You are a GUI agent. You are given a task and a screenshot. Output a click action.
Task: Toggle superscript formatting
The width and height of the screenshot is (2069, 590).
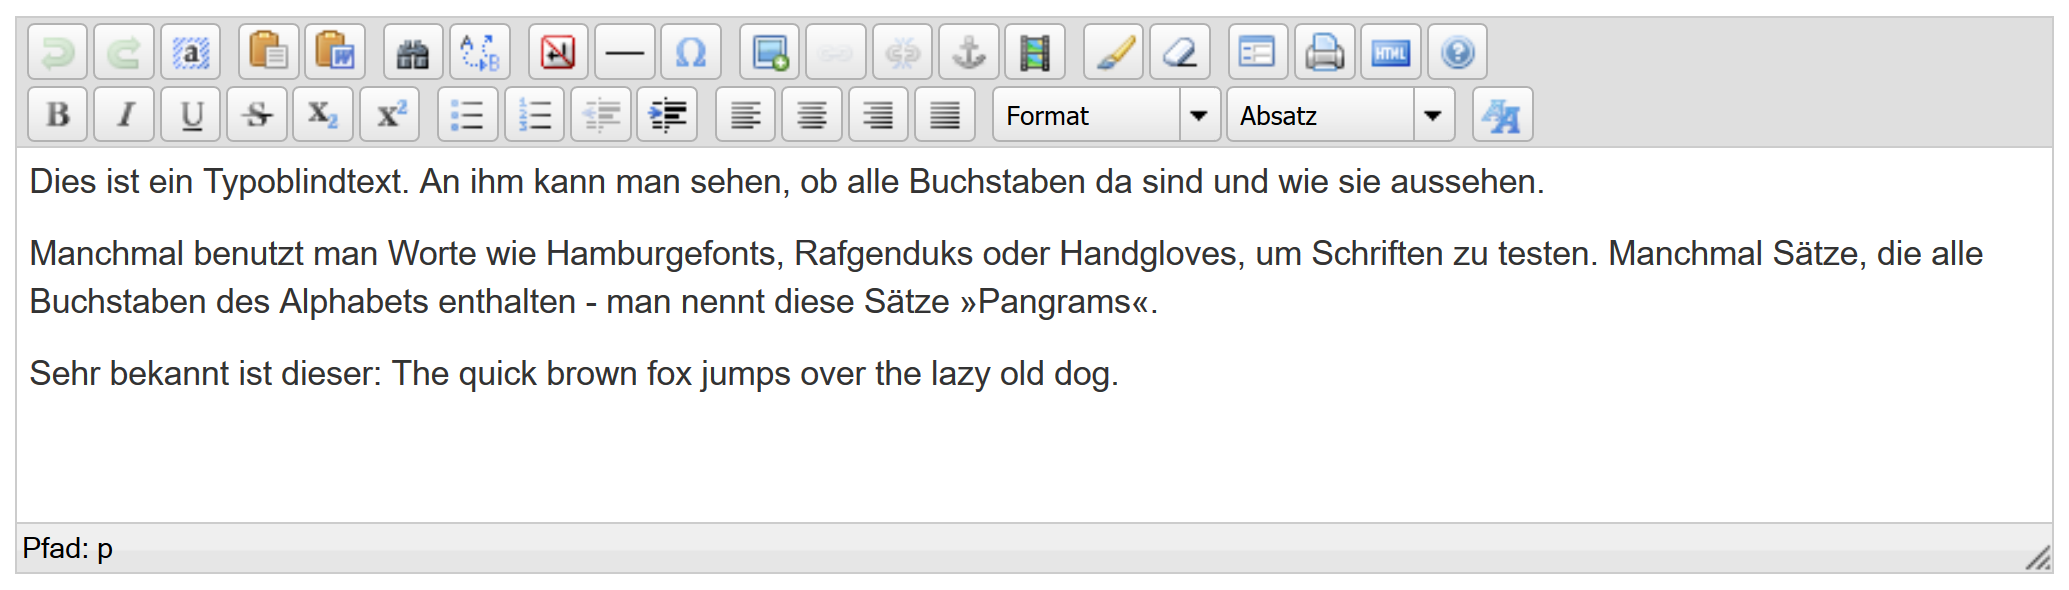pos(390,115)
